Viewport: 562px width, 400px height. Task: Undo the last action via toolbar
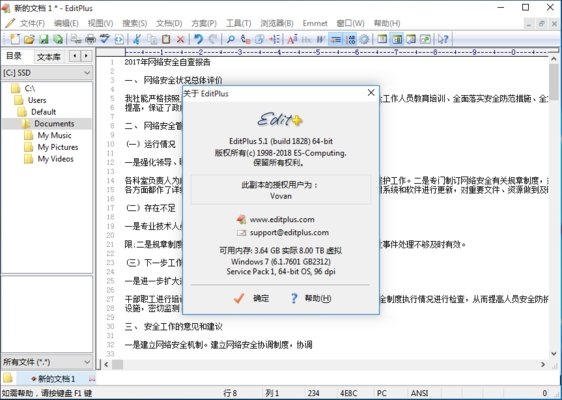point(198,39)
